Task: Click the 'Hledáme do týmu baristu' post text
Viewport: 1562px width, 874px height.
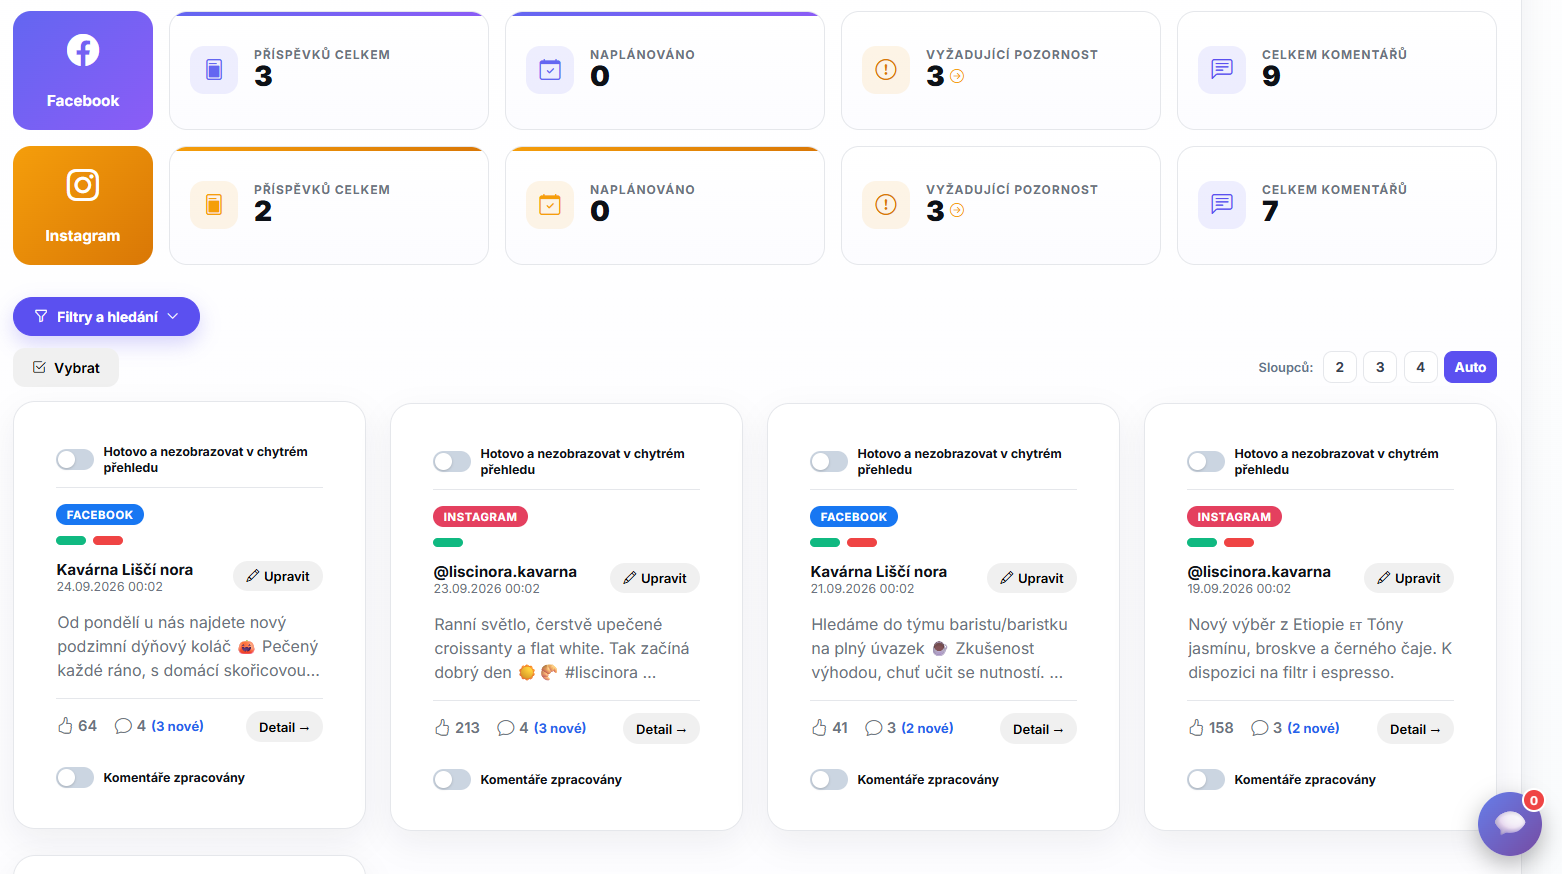Action: point(940,649)
